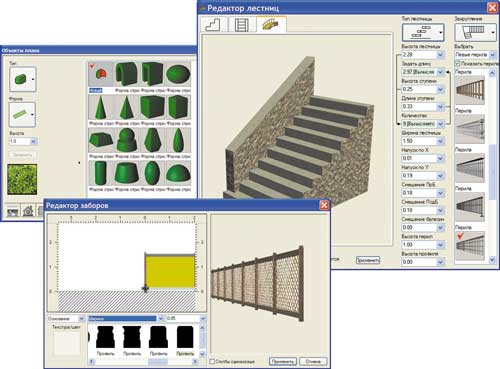Choose the third black baluster profile
Screen dimensions: 500x369
[x=158, y=337]
